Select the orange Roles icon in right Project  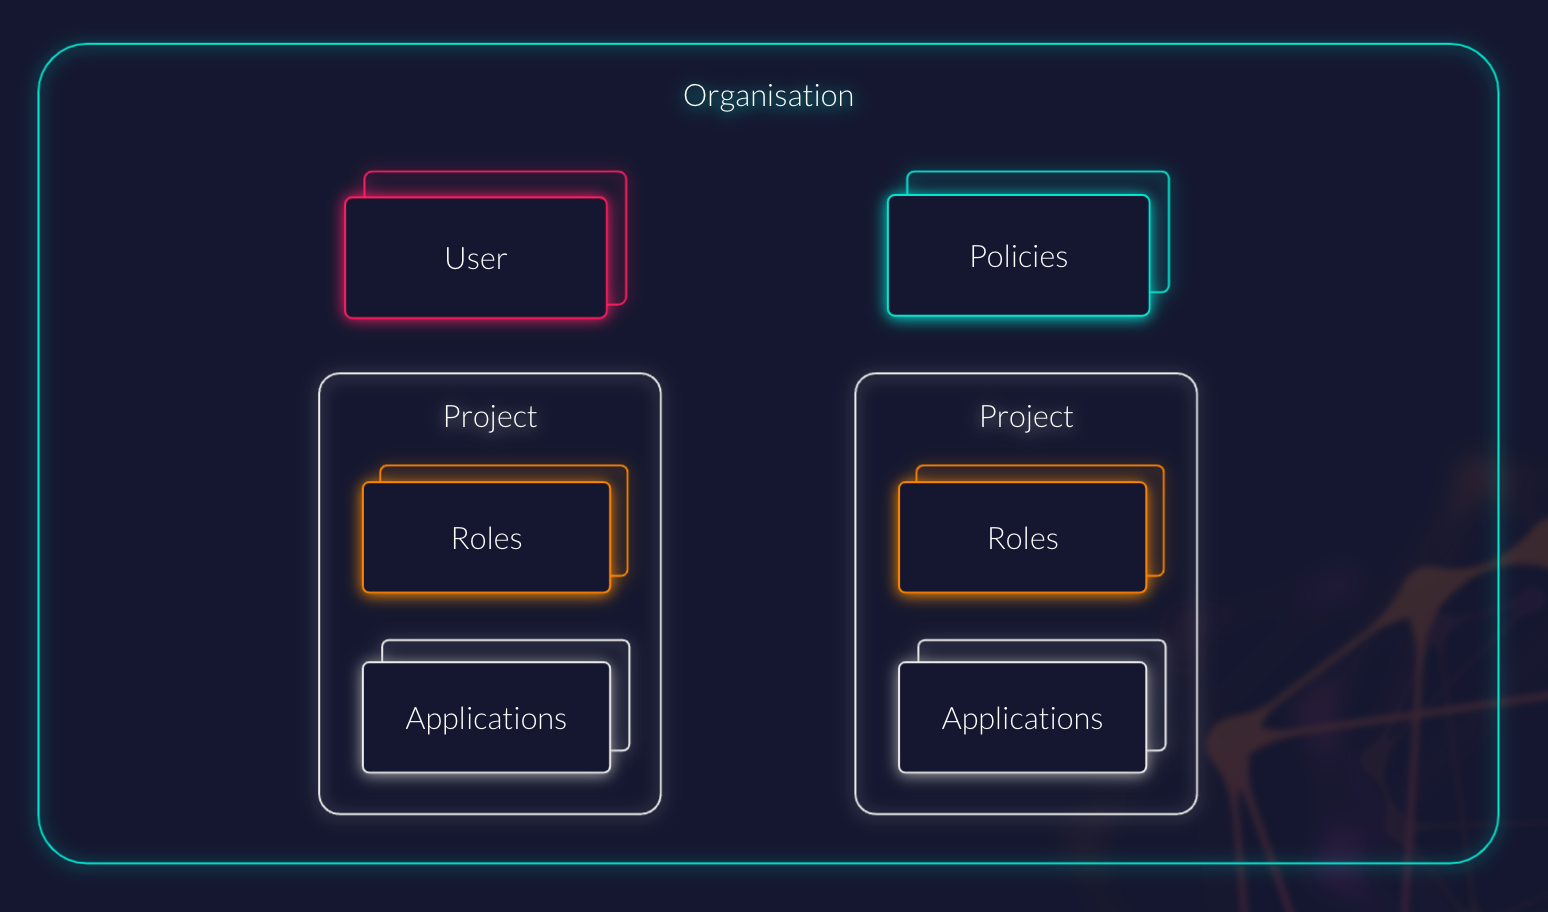pyautogui.click(x=1022, y=538)
